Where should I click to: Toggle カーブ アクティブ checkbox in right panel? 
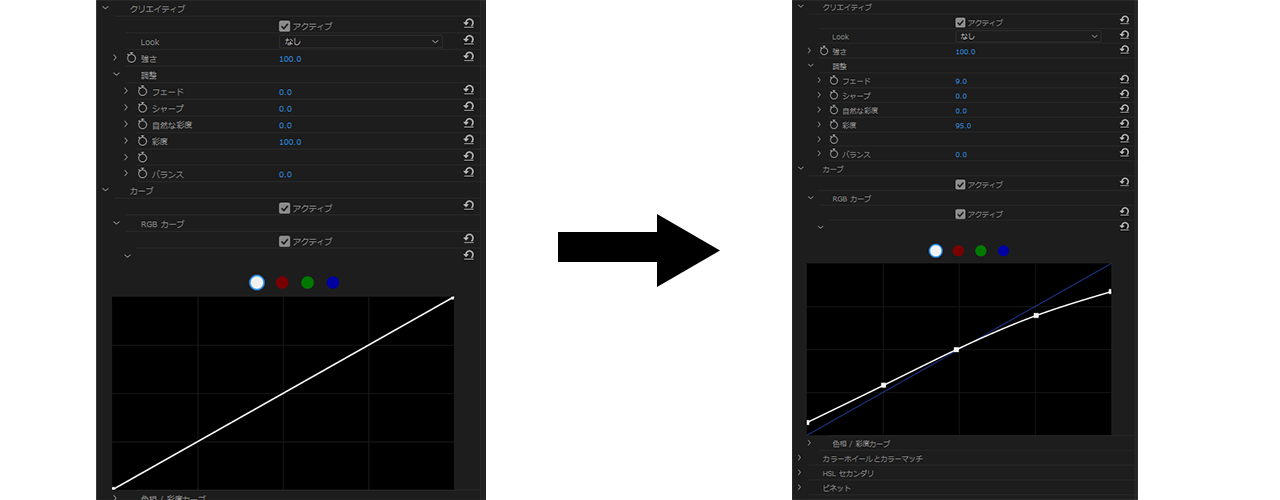coord(961,184)
